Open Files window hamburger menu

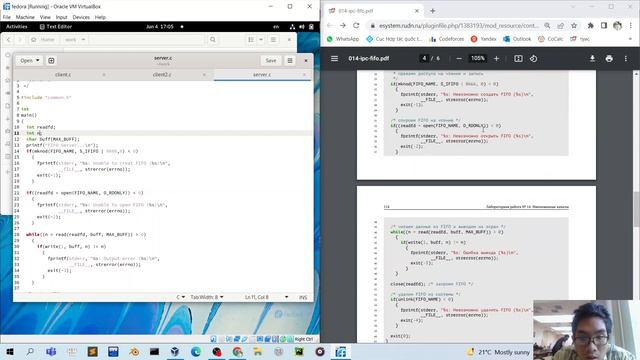[273, 40]
